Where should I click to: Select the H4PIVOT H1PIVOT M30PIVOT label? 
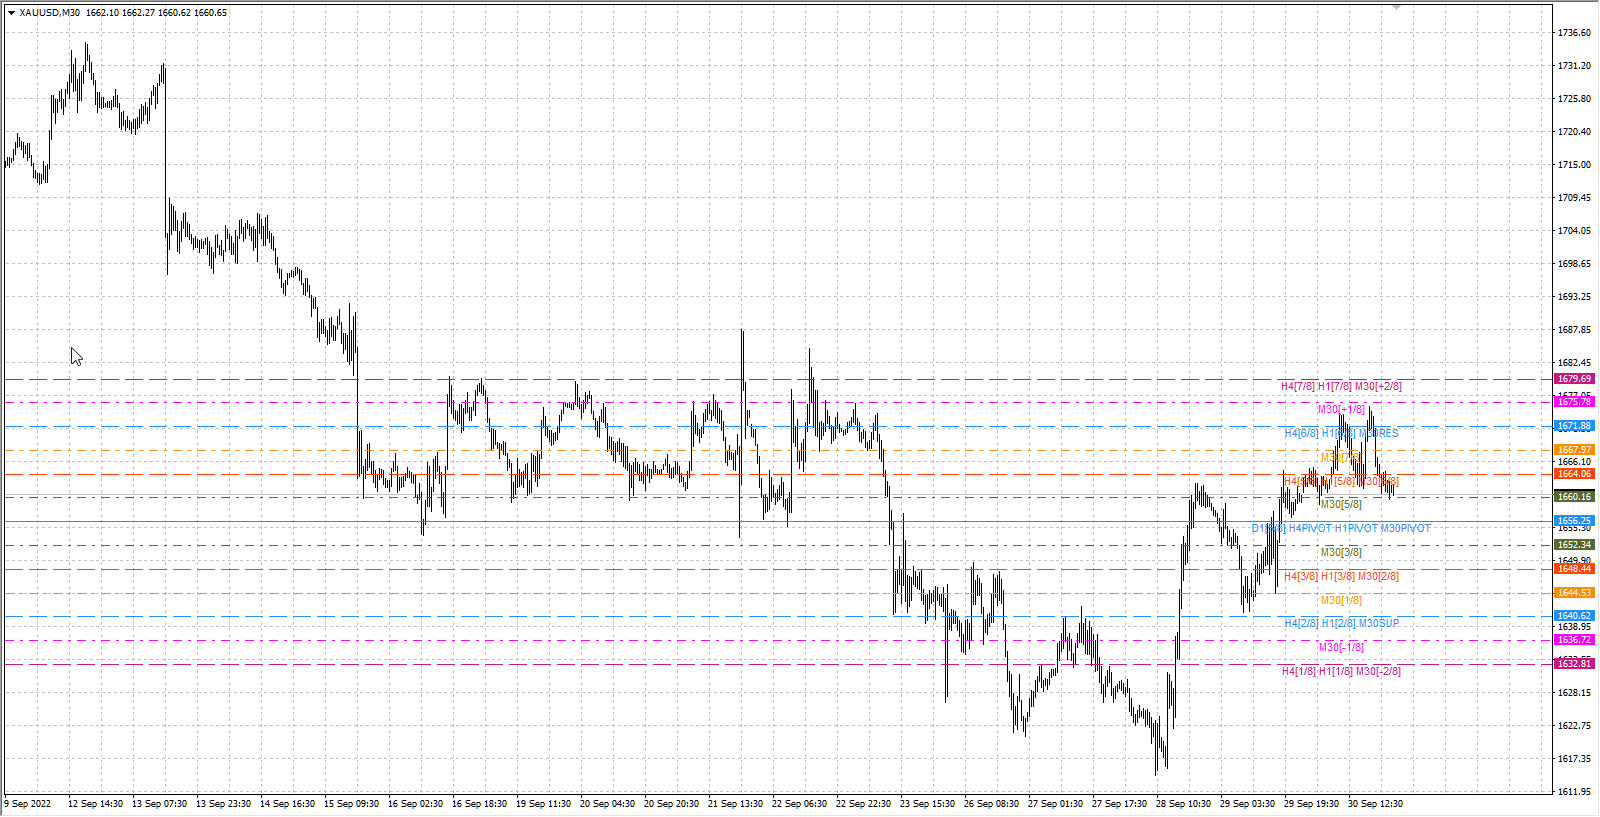[1359, 528]
